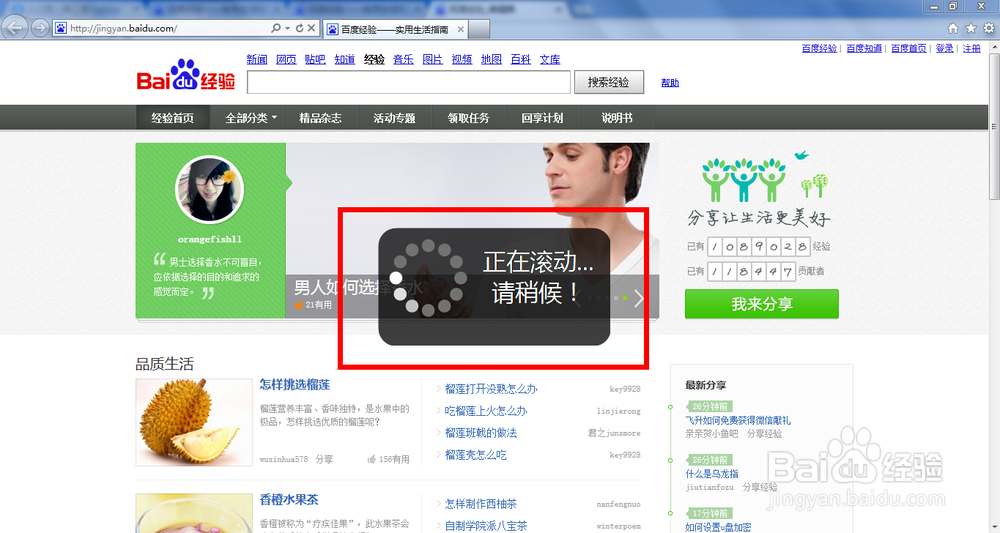Open 如何设置u盘加密 link
The image size is (1000, 533).
tap(718, 527)
